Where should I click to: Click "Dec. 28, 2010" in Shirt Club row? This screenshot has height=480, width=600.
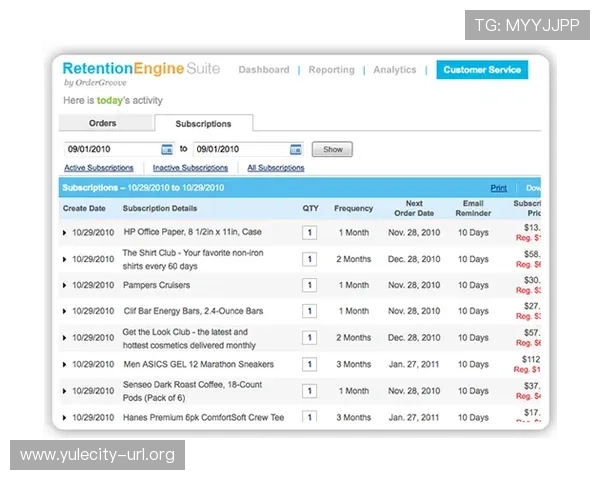tap(414, 259)
